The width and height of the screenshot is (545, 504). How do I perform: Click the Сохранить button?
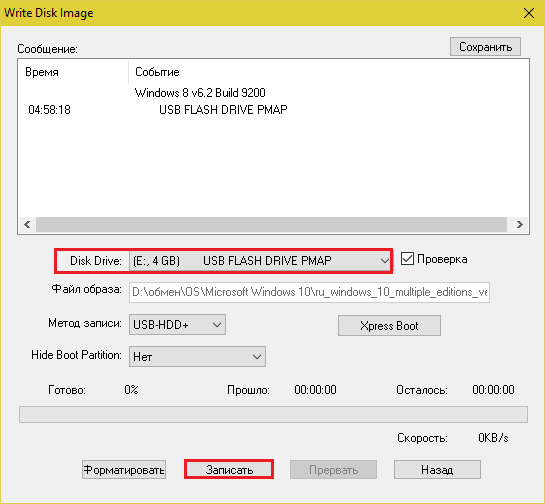pyautogui.click(x=485, y=47)
